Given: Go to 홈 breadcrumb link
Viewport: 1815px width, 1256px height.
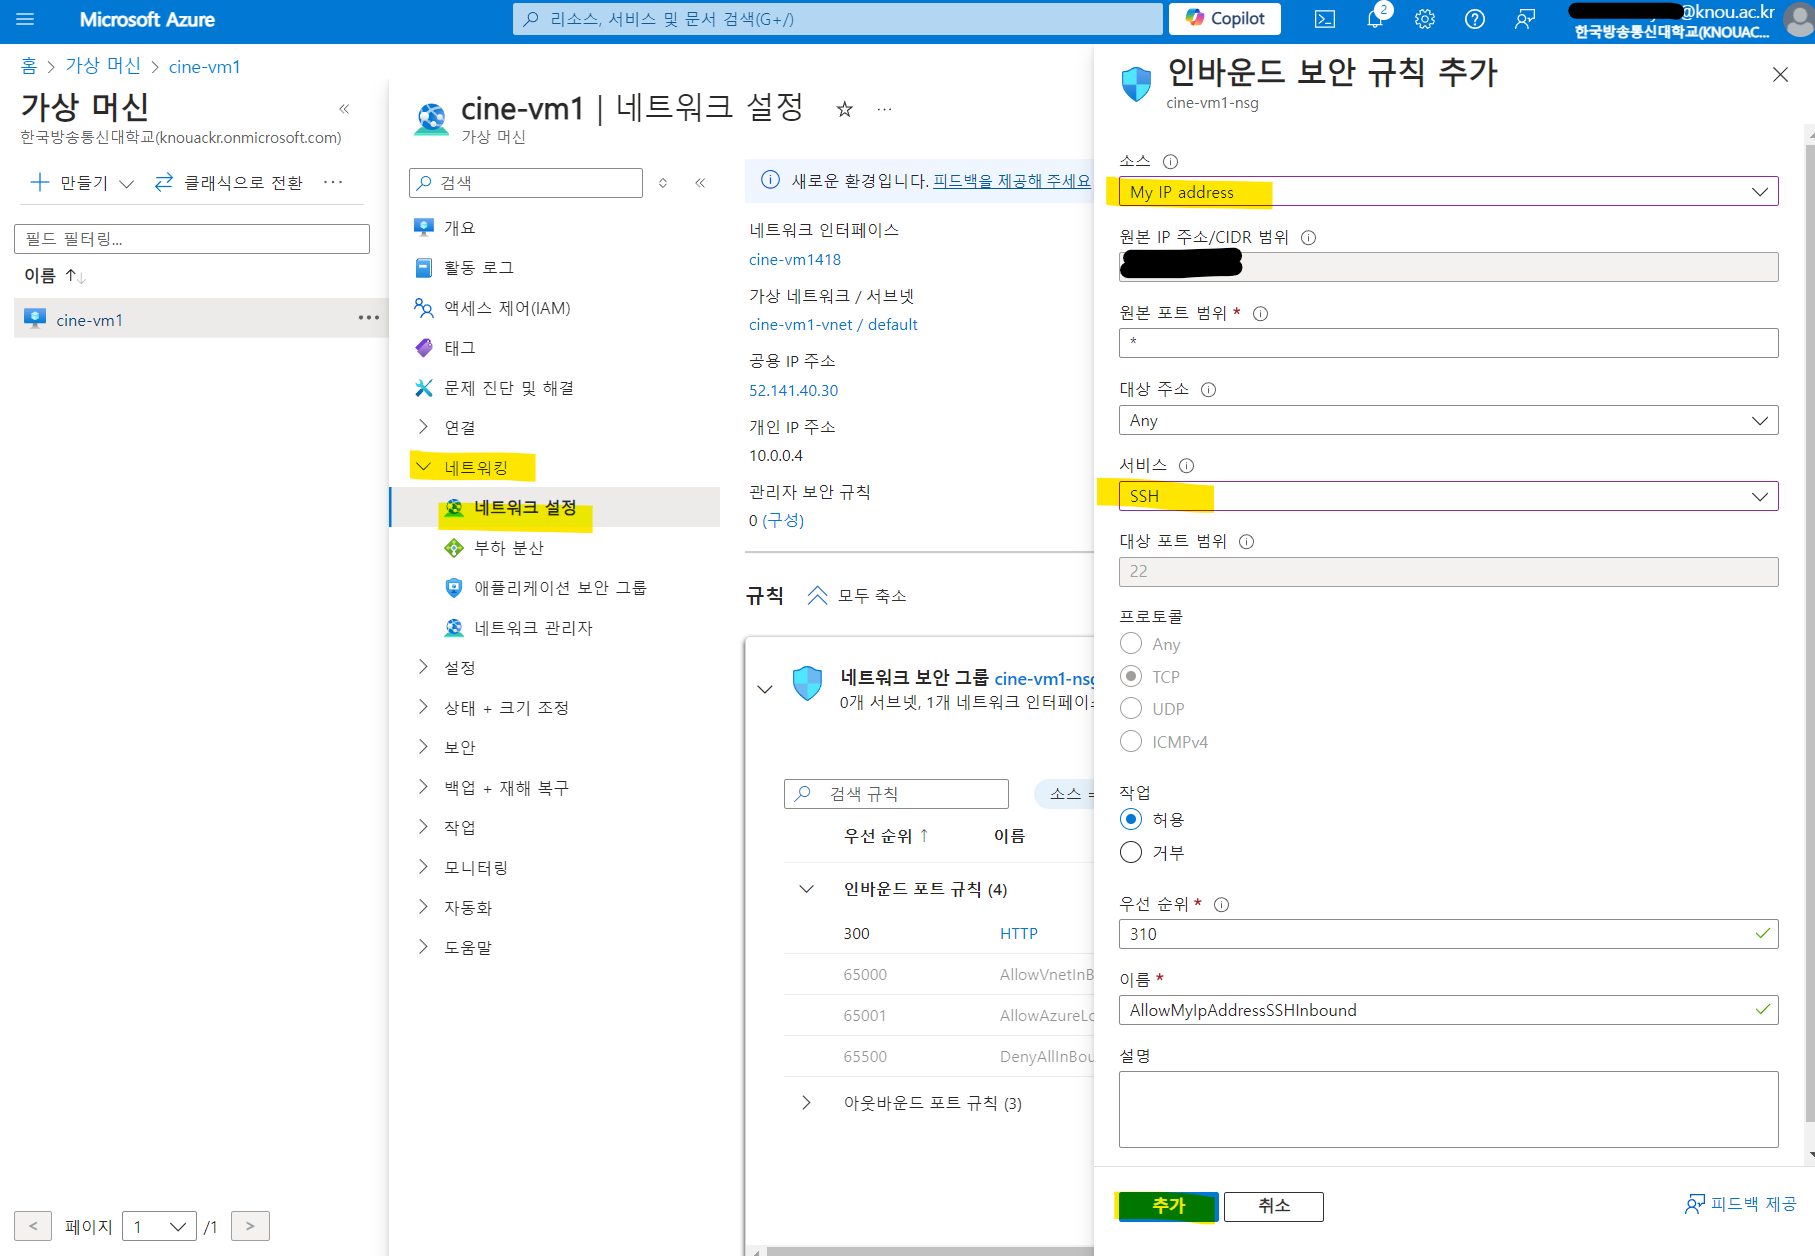Looking at the screenshot, I should [x=29, y=66].
